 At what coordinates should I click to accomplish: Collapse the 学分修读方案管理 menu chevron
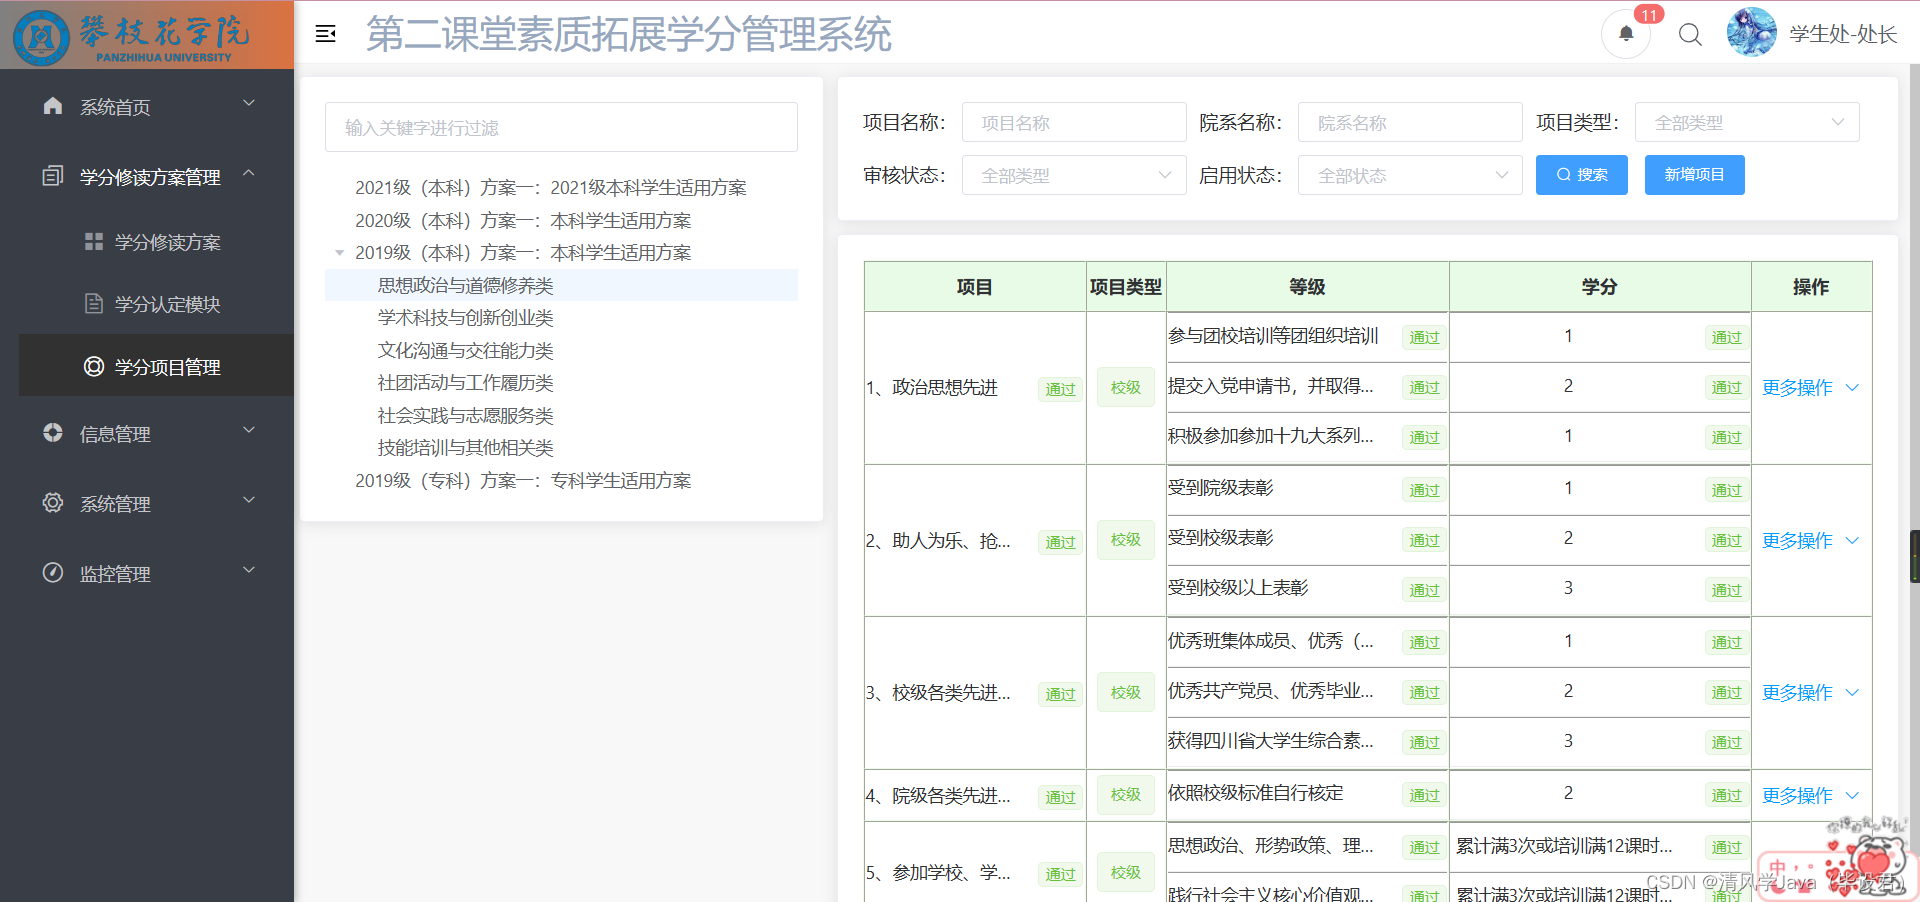coord(249,173)
